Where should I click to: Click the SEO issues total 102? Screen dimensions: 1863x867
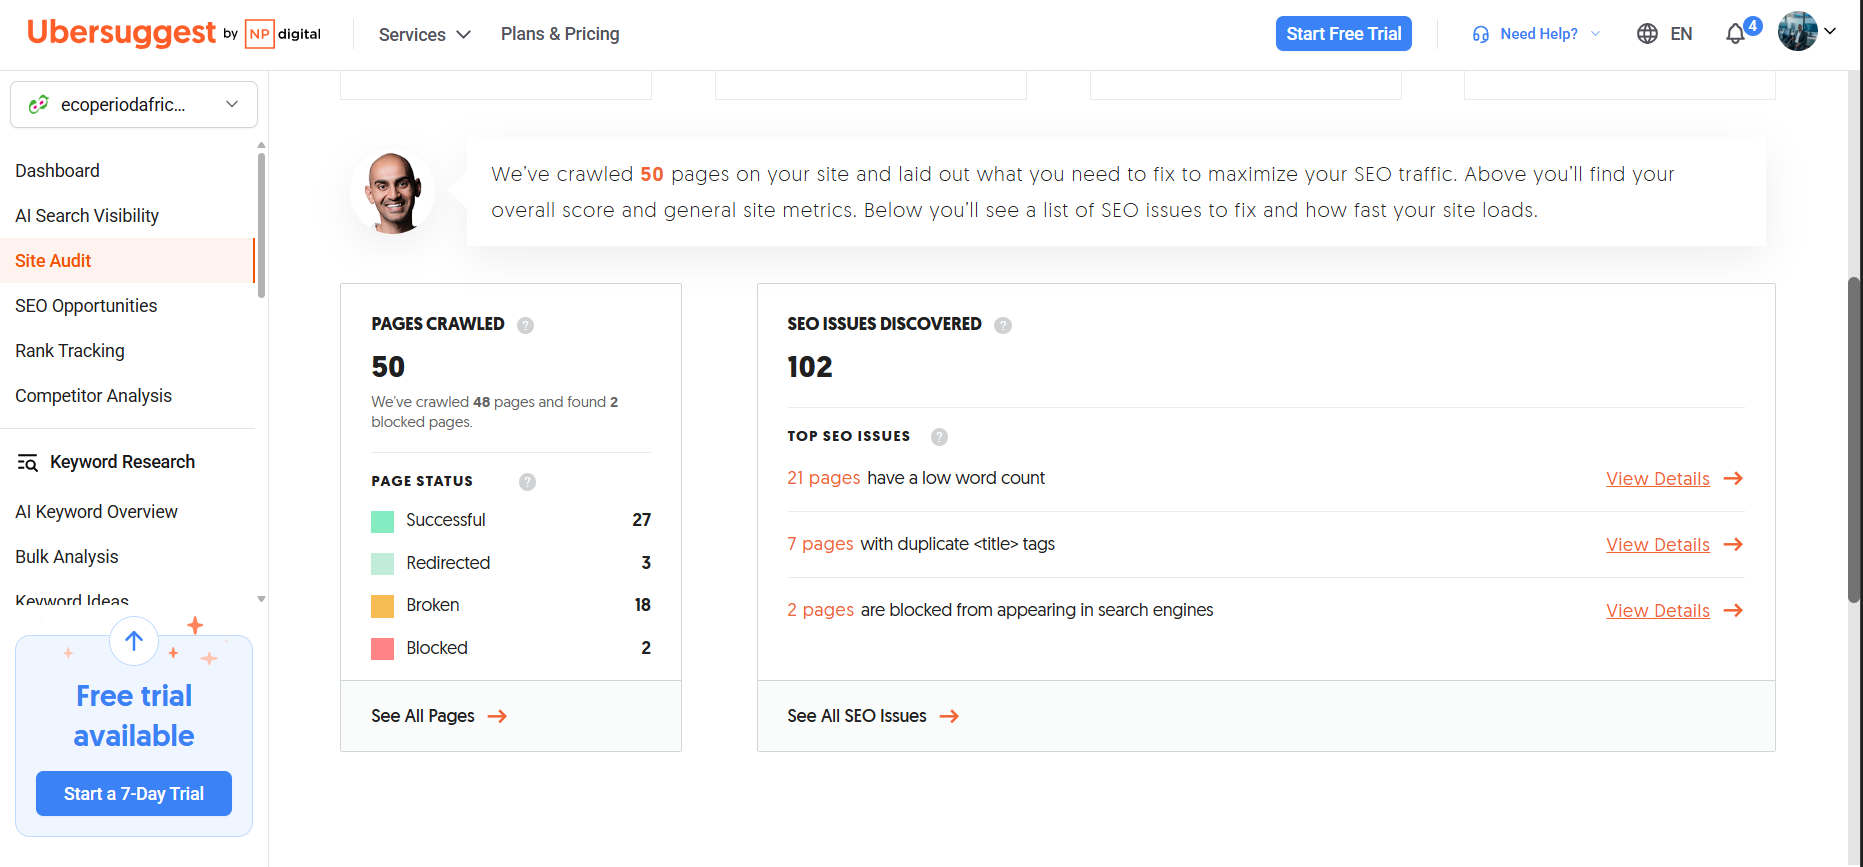[810, 367]
